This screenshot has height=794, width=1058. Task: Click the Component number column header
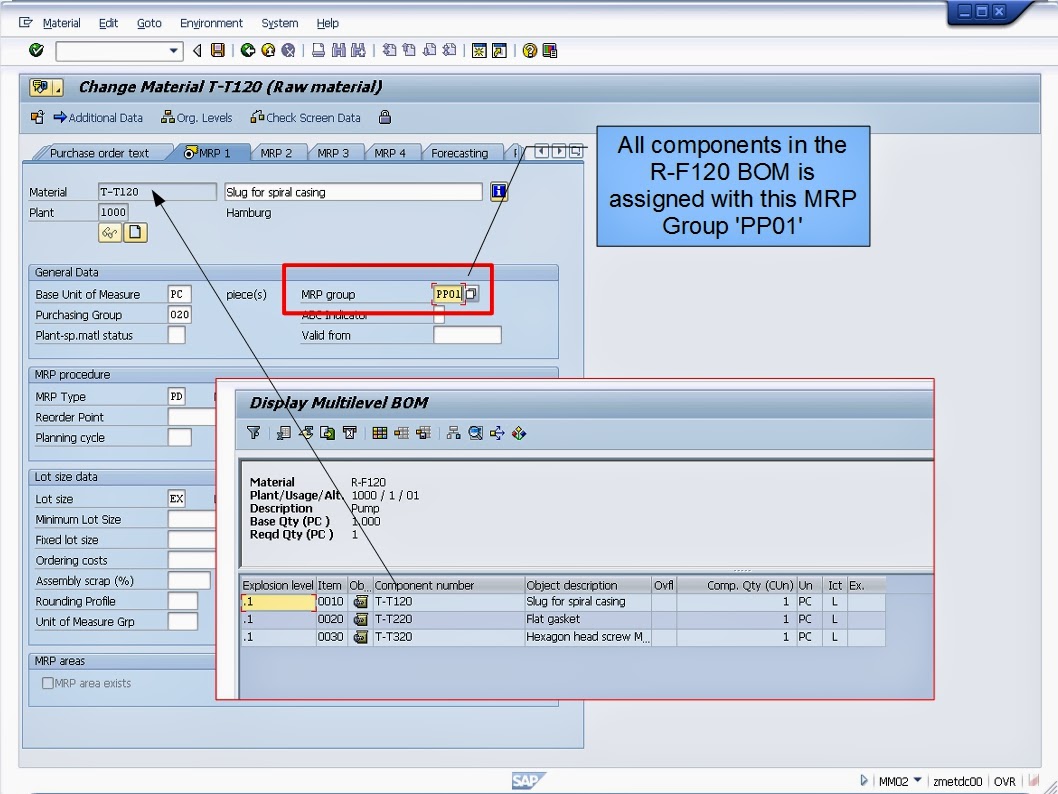click(x=449, y=585)
